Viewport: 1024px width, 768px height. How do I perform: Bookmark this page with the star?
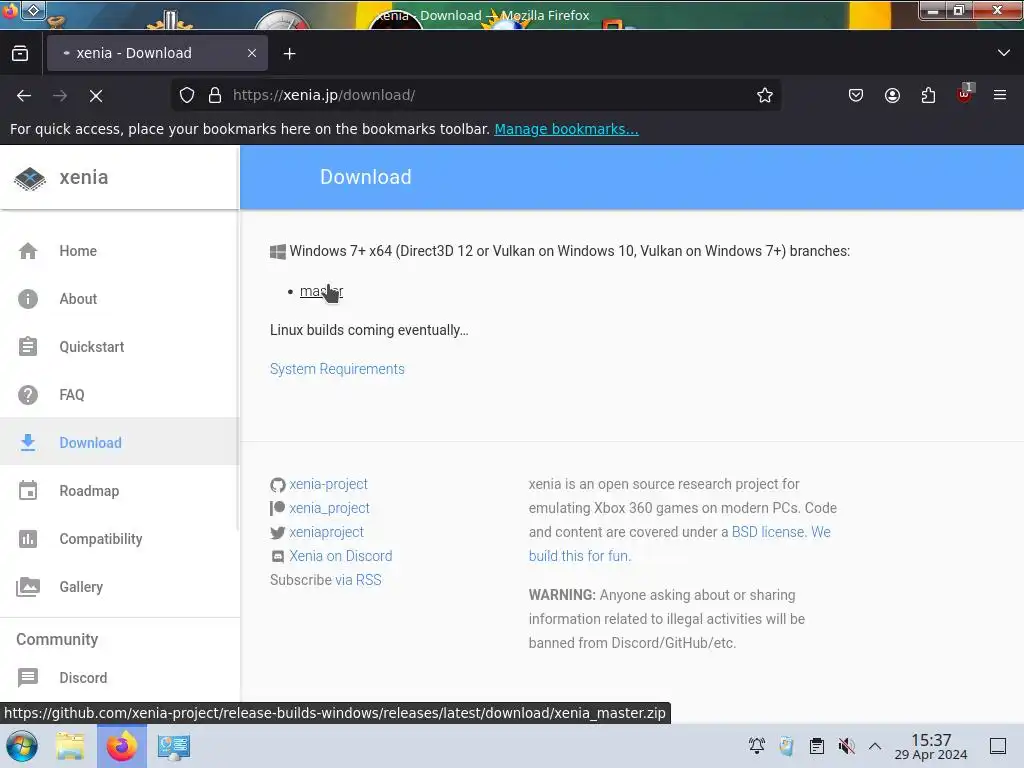click(765, 95)
